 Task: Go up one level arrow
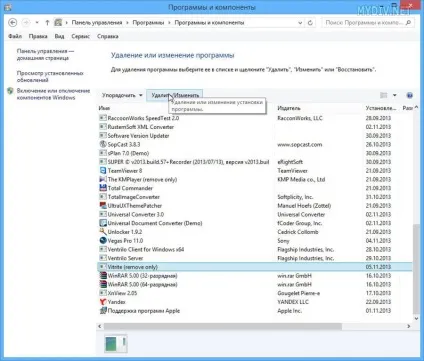47,23
